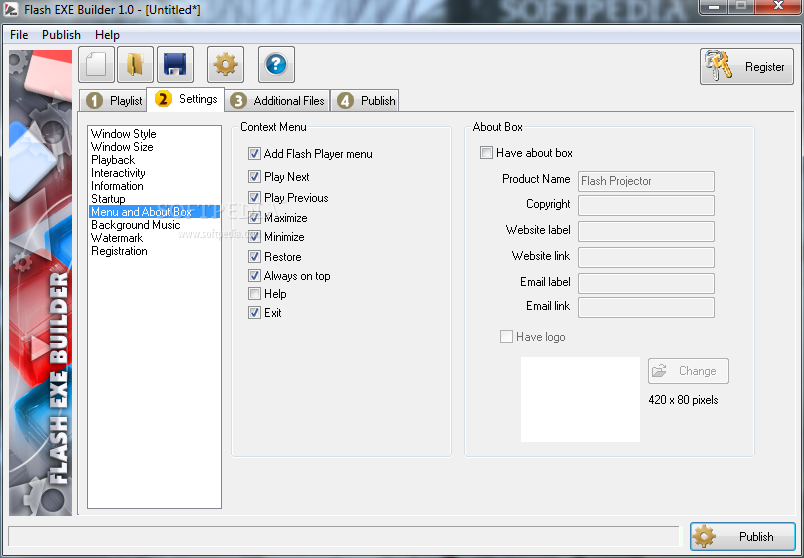
Task: Enable the Help context menu checkbox
Action: [x=254, y=293]
